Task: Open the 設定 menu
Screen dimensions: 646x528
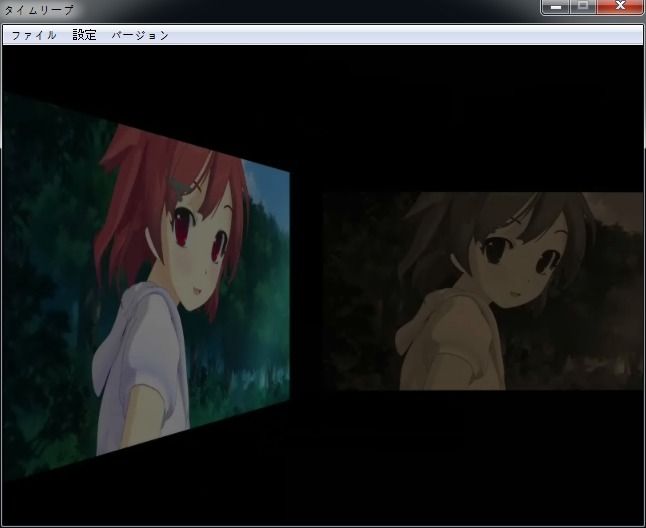Action: pos(84,35)
